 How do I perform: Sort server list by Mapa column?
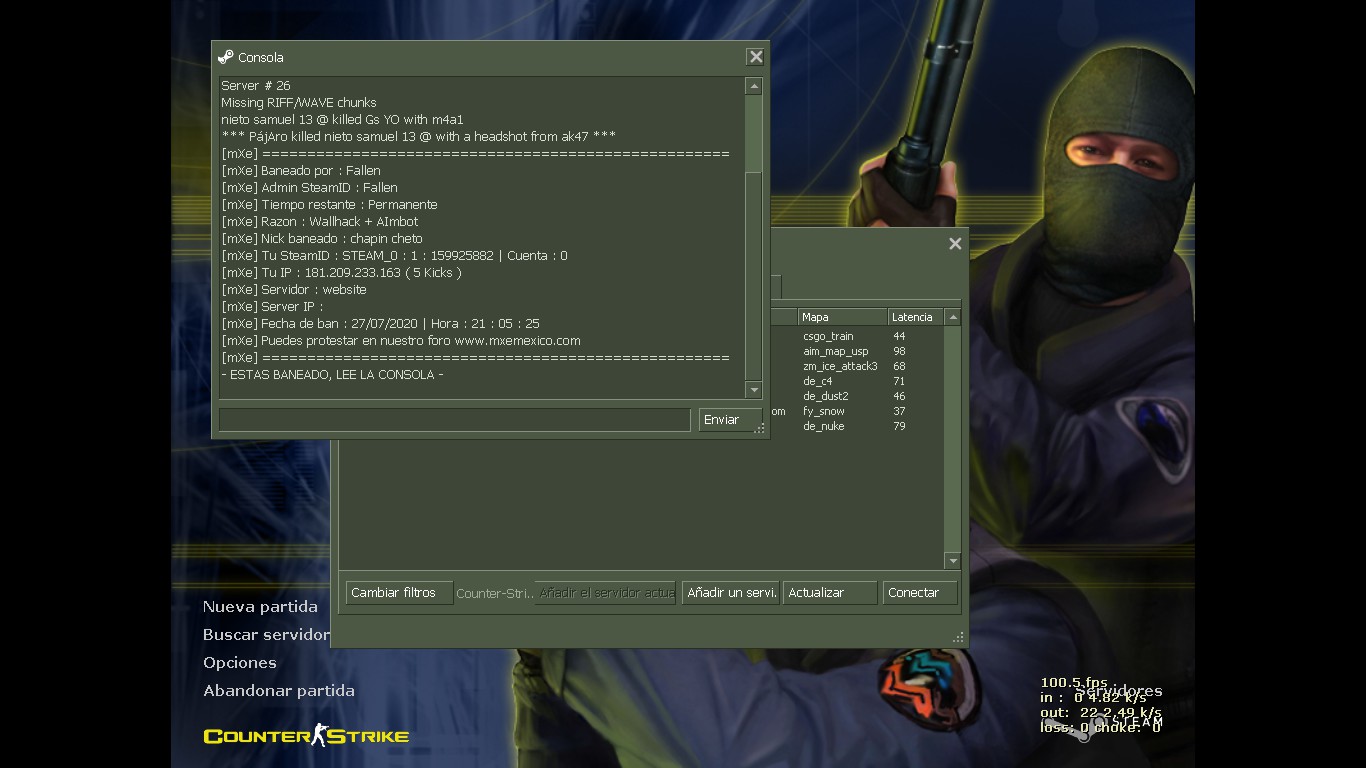843,317
